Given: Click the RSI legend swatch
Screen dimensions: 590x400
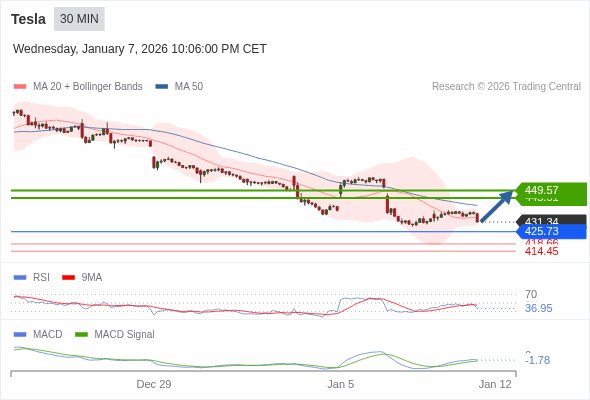Looking at the screenshot, I should click(x=20, y=278).
